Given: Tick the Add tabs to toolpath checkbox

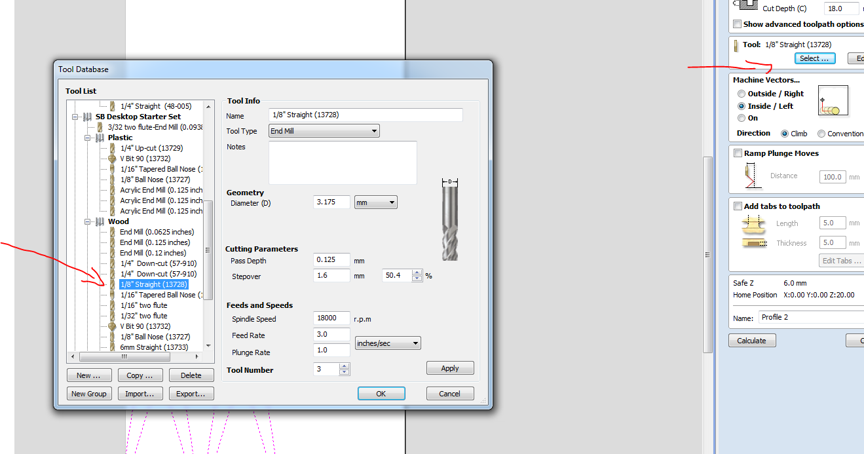Looking at the screenshot, I should click(x=737, y=206).
